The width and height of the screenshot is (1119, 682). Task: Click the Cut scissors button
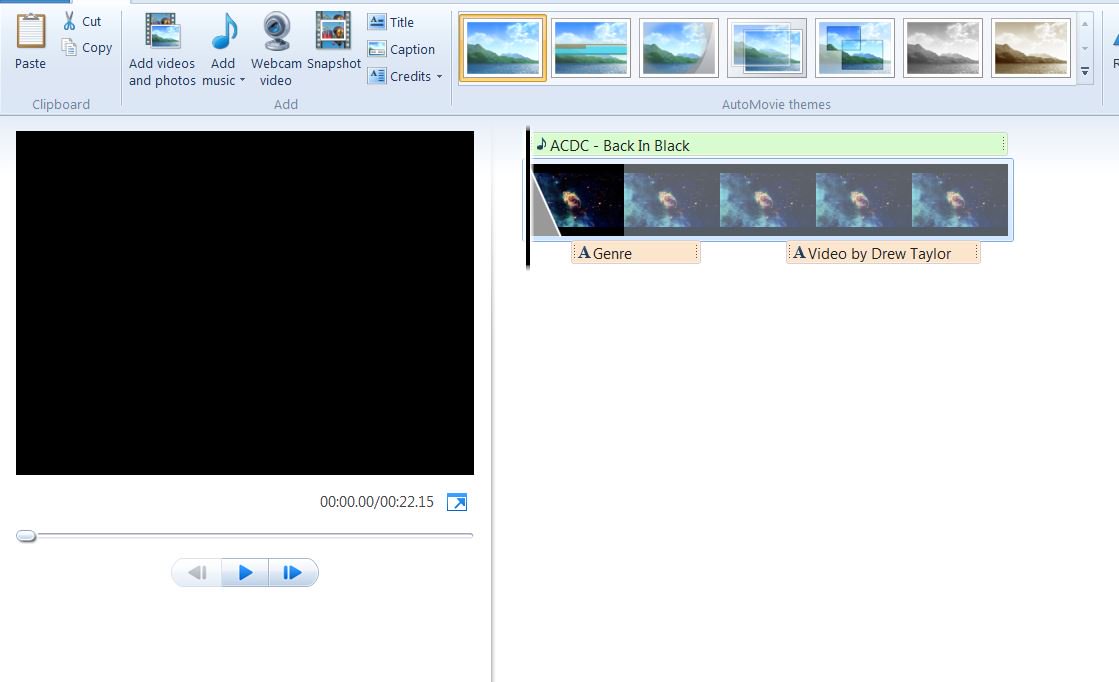click(82, 21)
